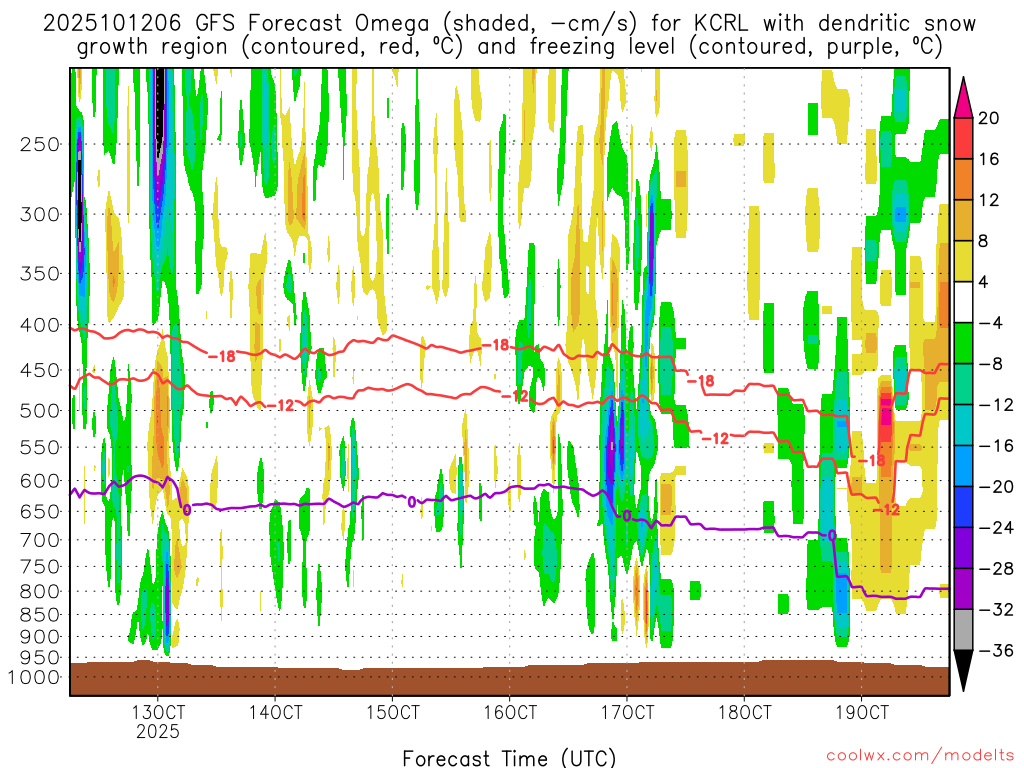Image resolution: width=1024 pixels, height=768 pixels.
Task: Pick the bright green swatch between -4 and -8
Action: (963, 344)
